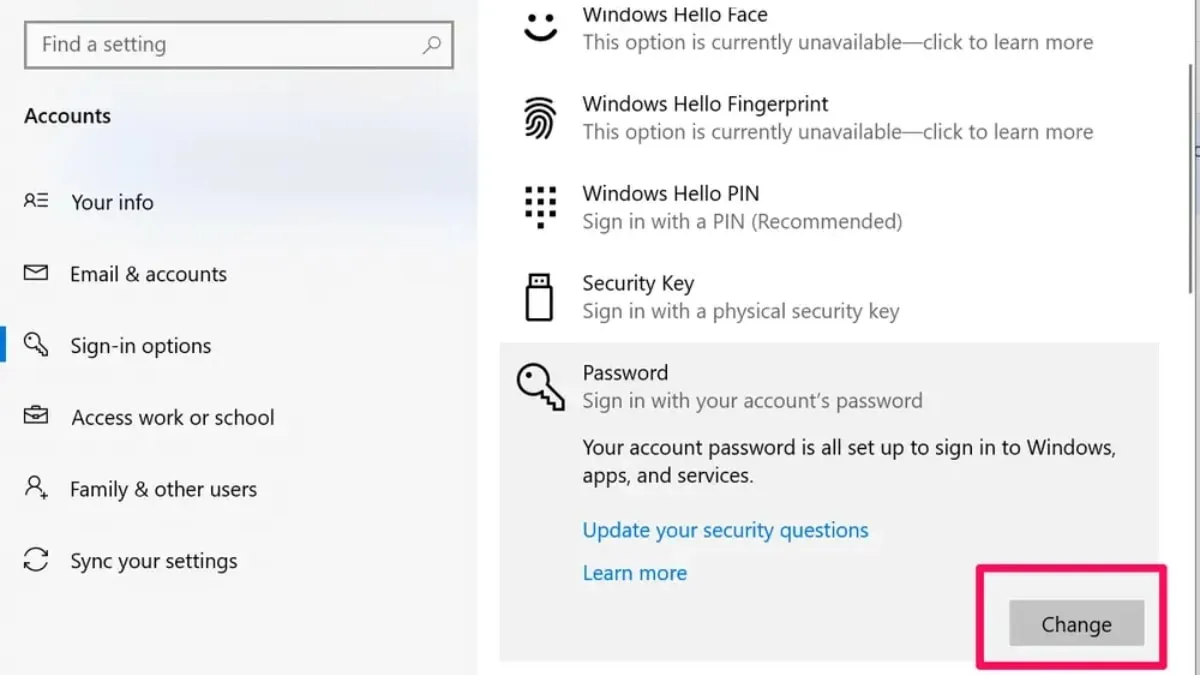Click the Family & other users icon
The height and width of the screenshot is (675, 1200).
(36, 488)
